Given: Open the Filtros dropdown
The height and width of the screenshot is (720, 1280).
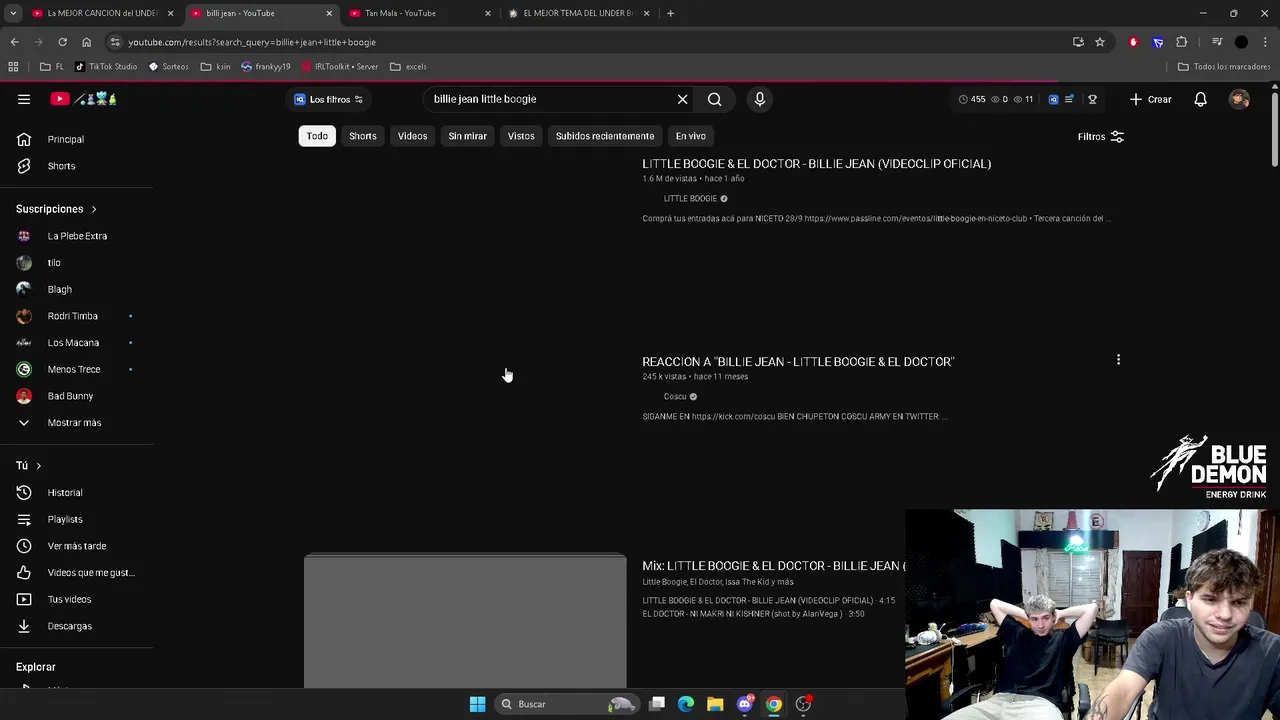Looking at the screenshot, I should coord(1101,136).
